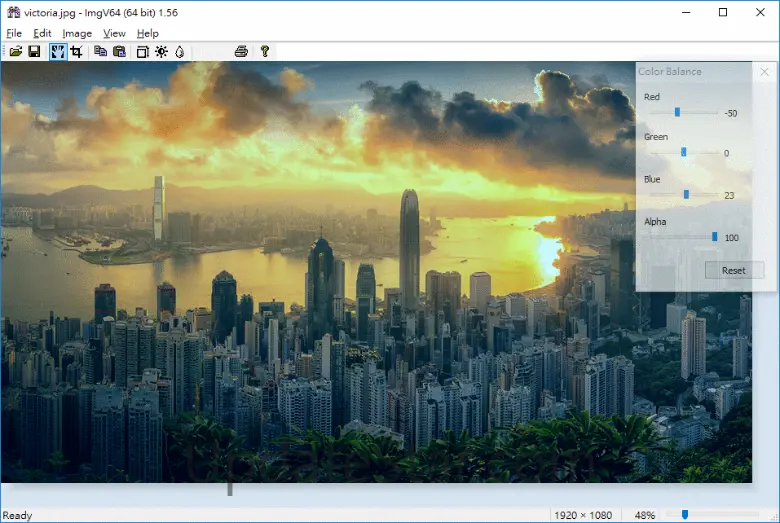Click the water drop color icon
The height and width of the screenshot is (523, 780).
click(x=179, y=51)
